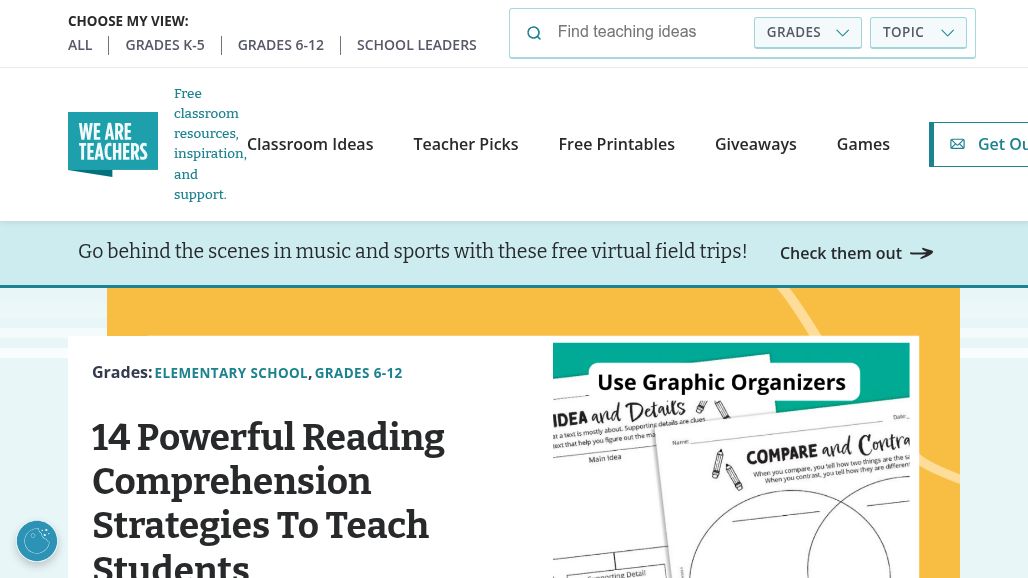Expand the Topic dropdown

918,32
